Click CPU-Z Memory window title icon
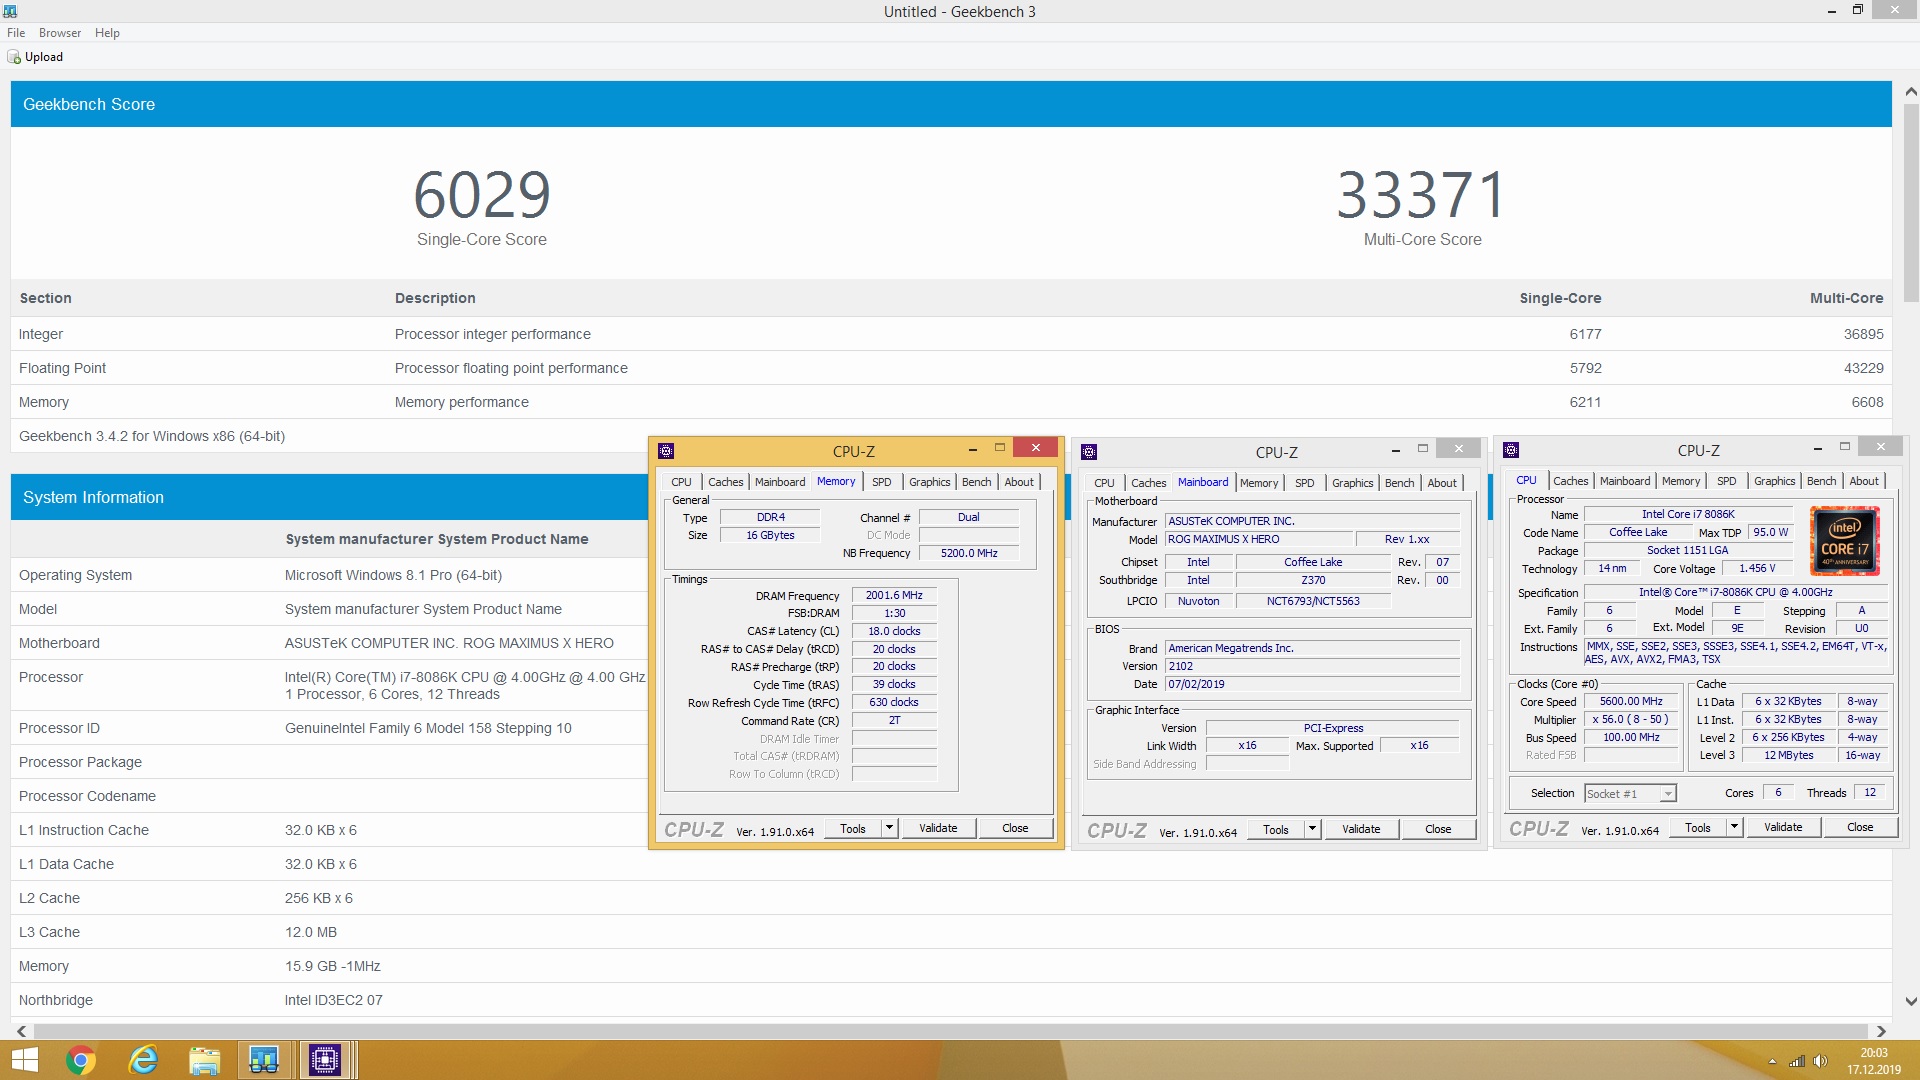 (667, 451)
